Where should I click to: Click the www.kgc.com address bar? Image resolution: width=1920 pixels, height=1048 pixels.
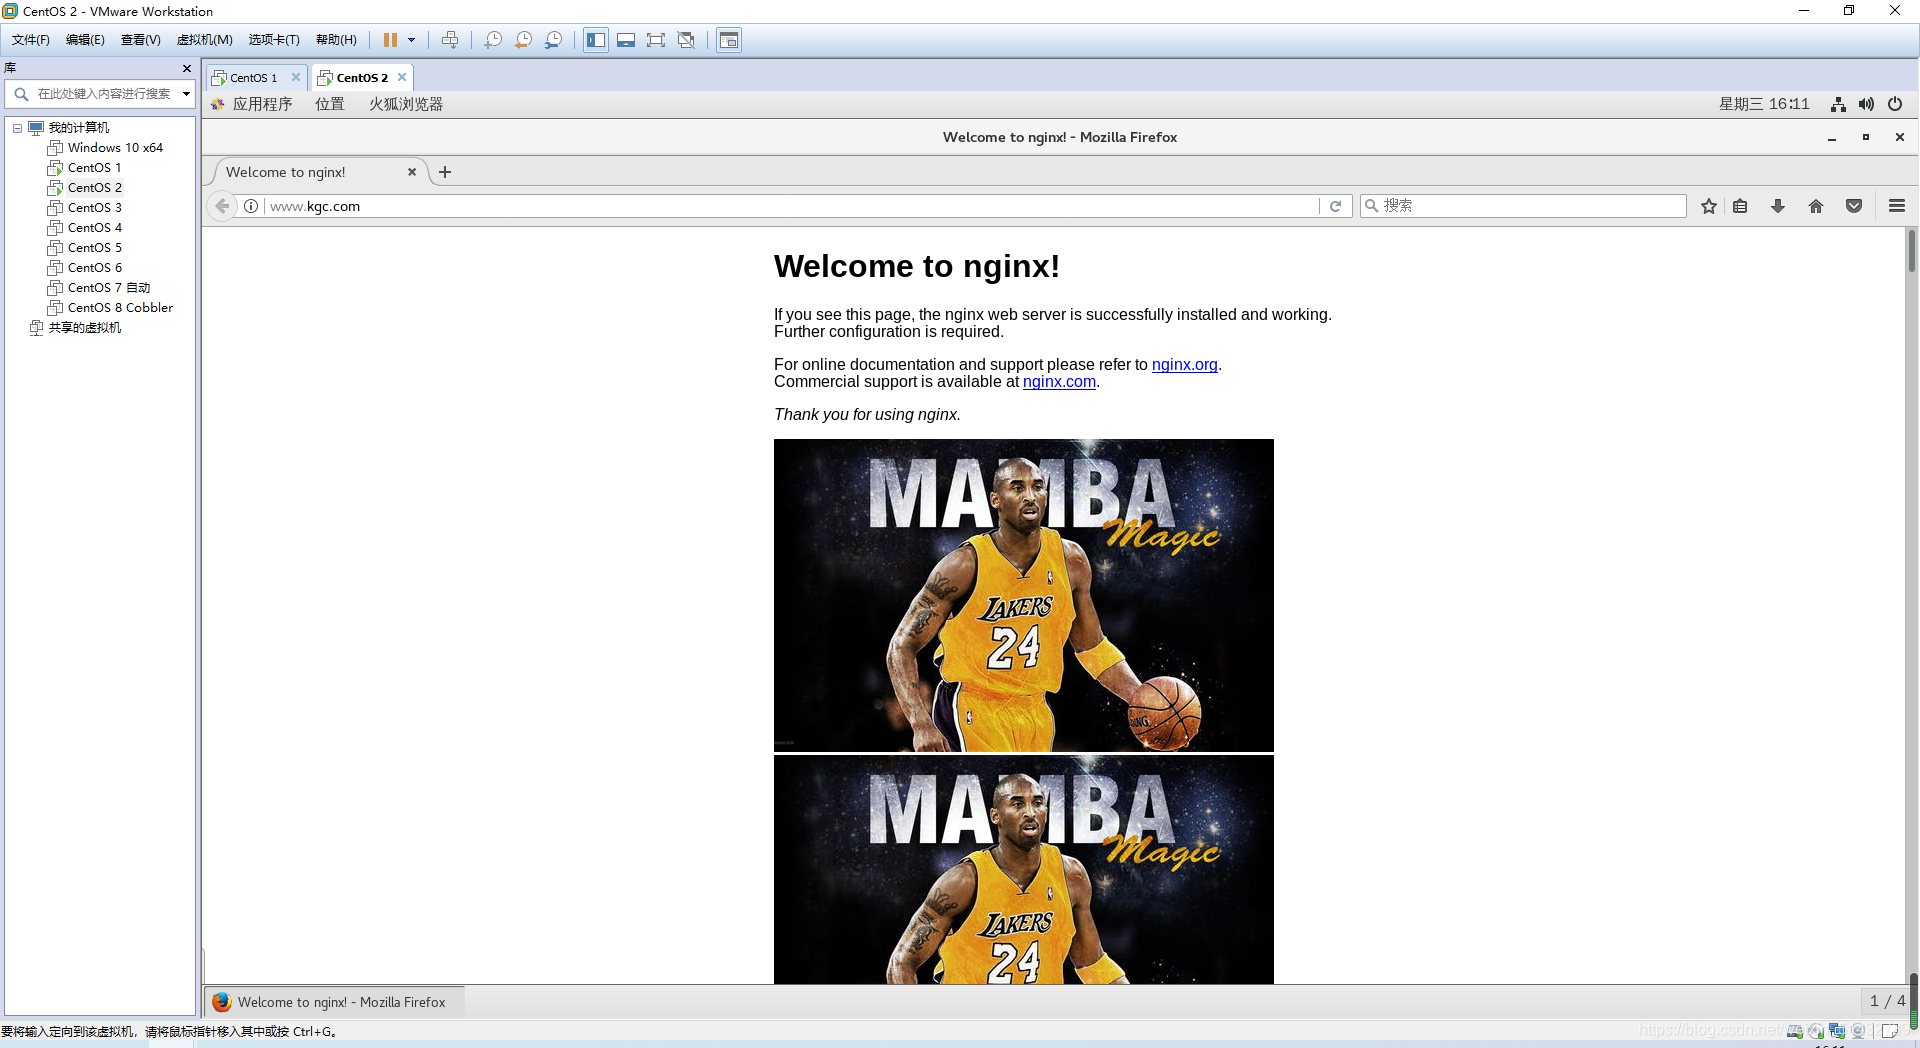coord(790,206)
